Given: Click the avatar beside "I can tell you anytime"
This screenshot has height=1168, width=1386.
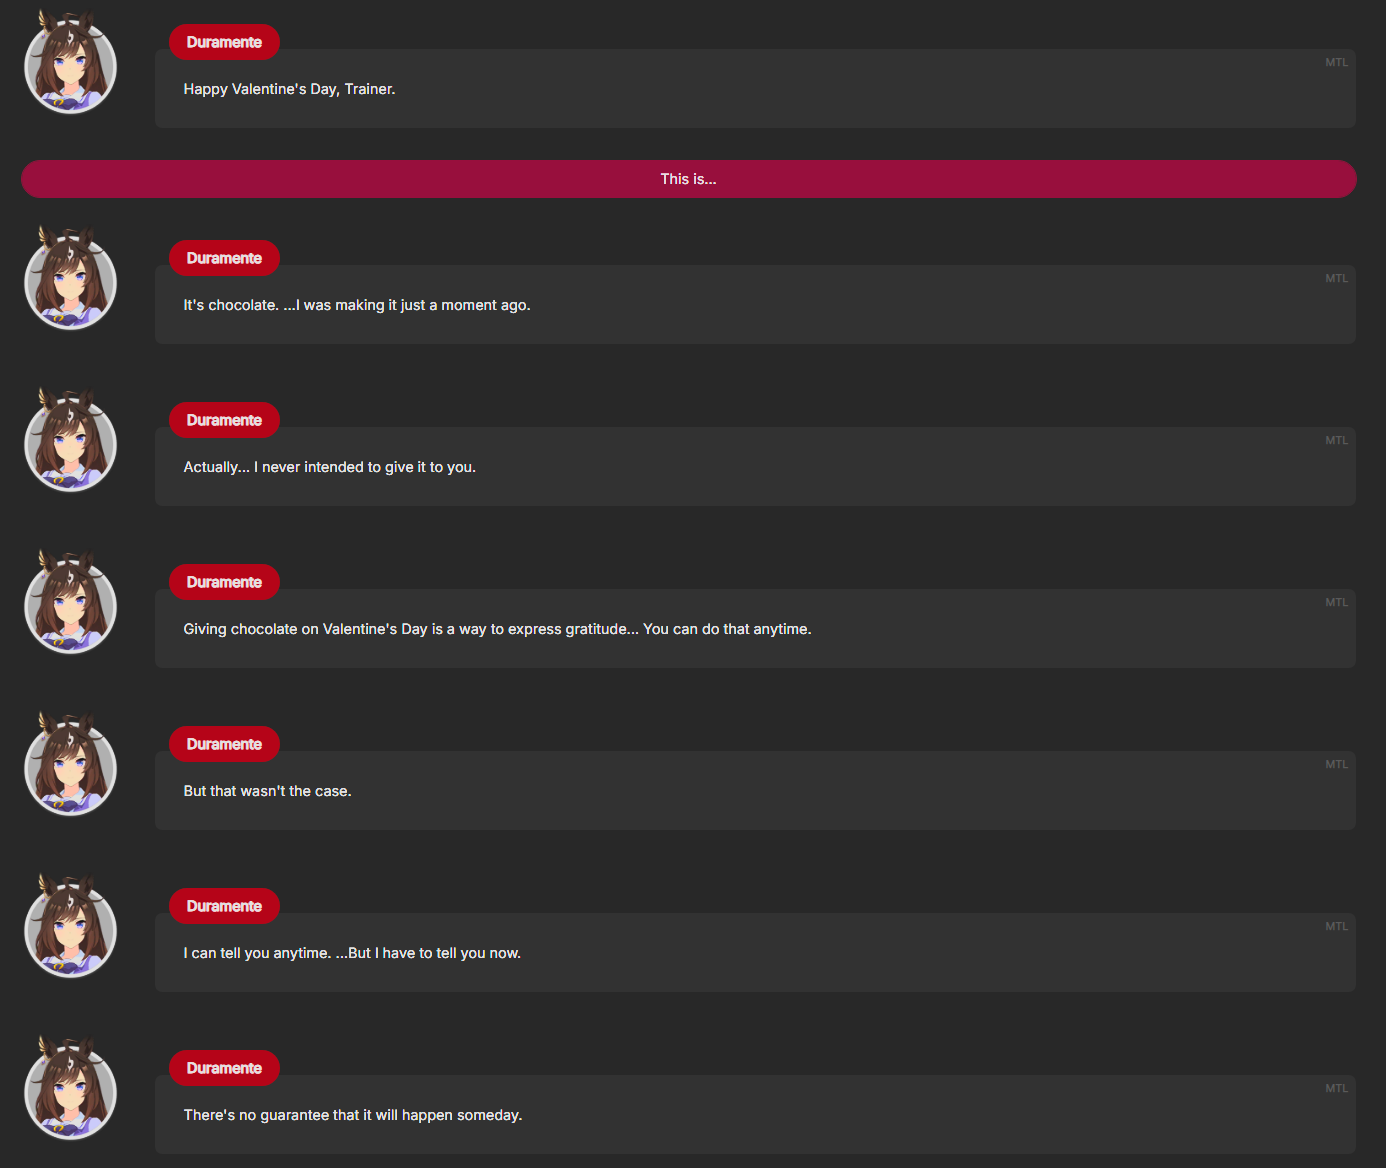Looking at the screenshot, I should (70, 926).
